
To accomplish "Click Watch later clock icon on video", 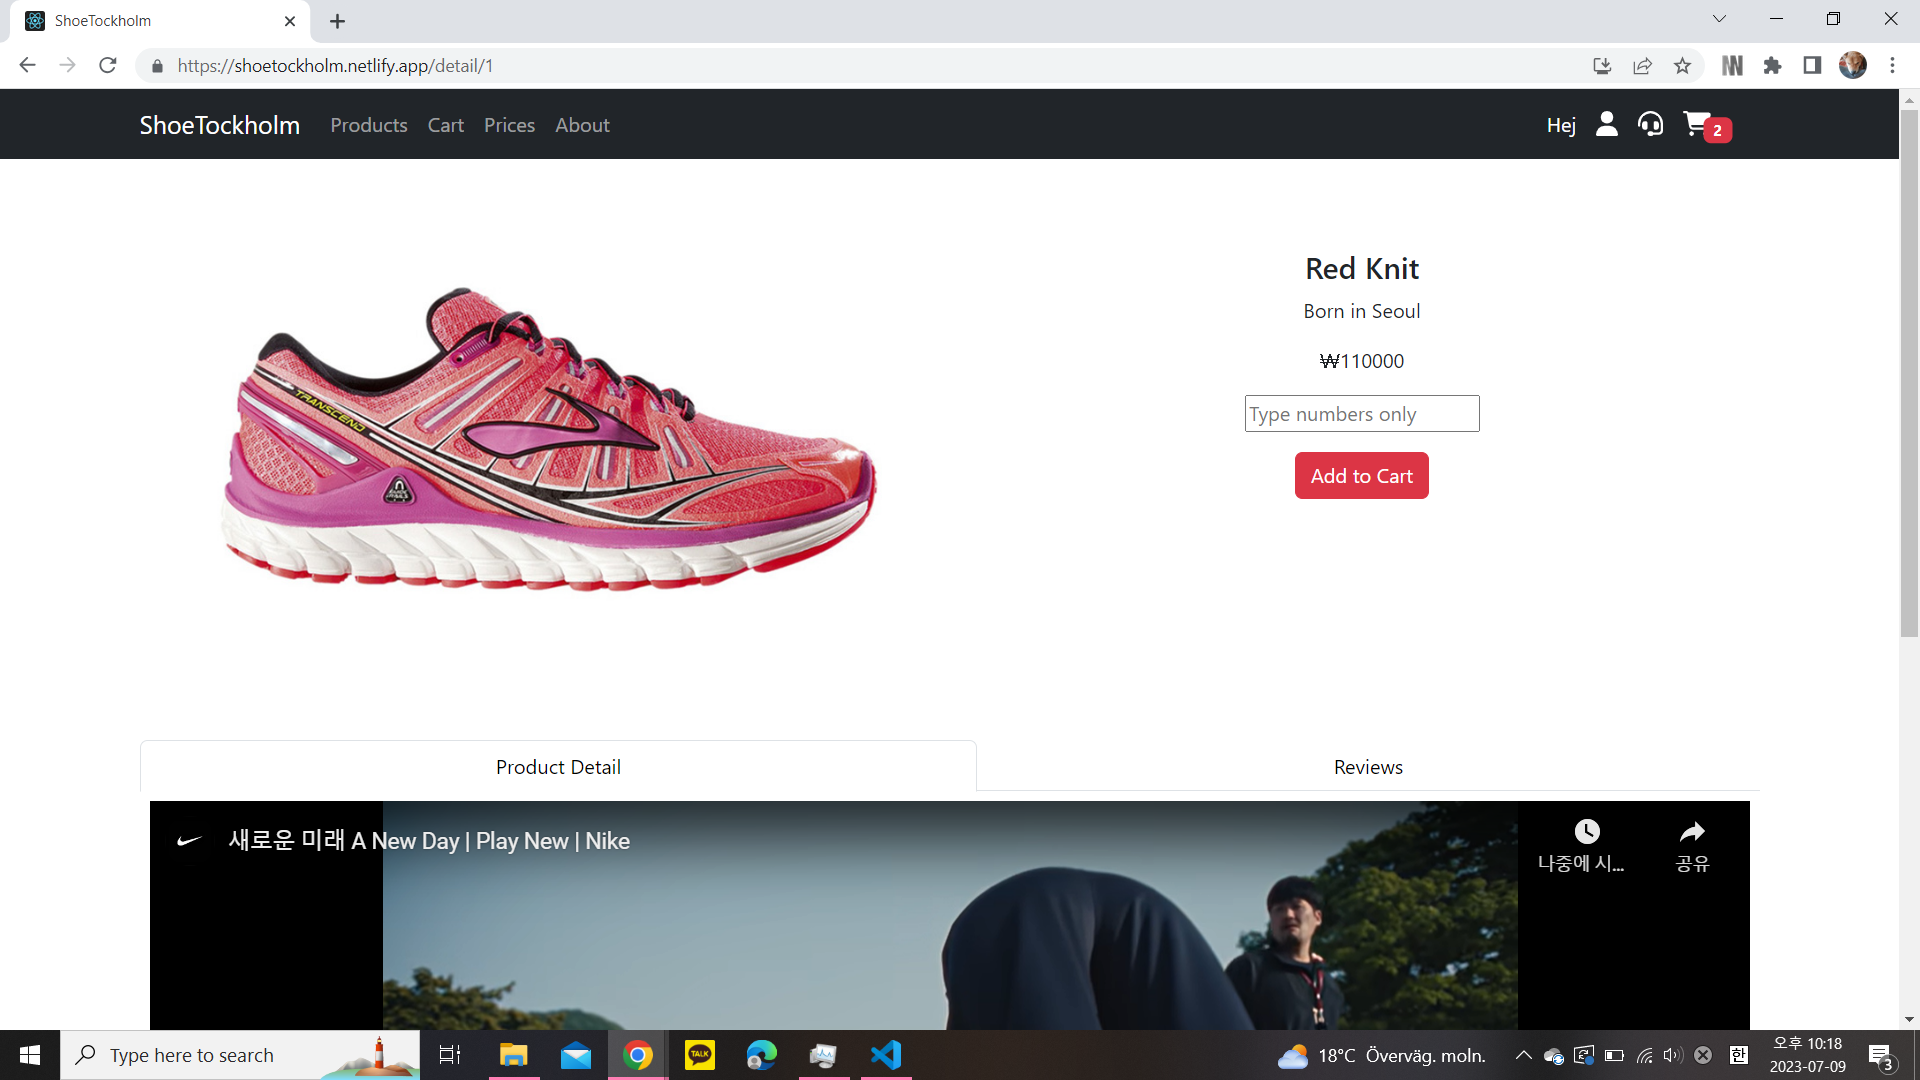I will tap(1586, 832).
